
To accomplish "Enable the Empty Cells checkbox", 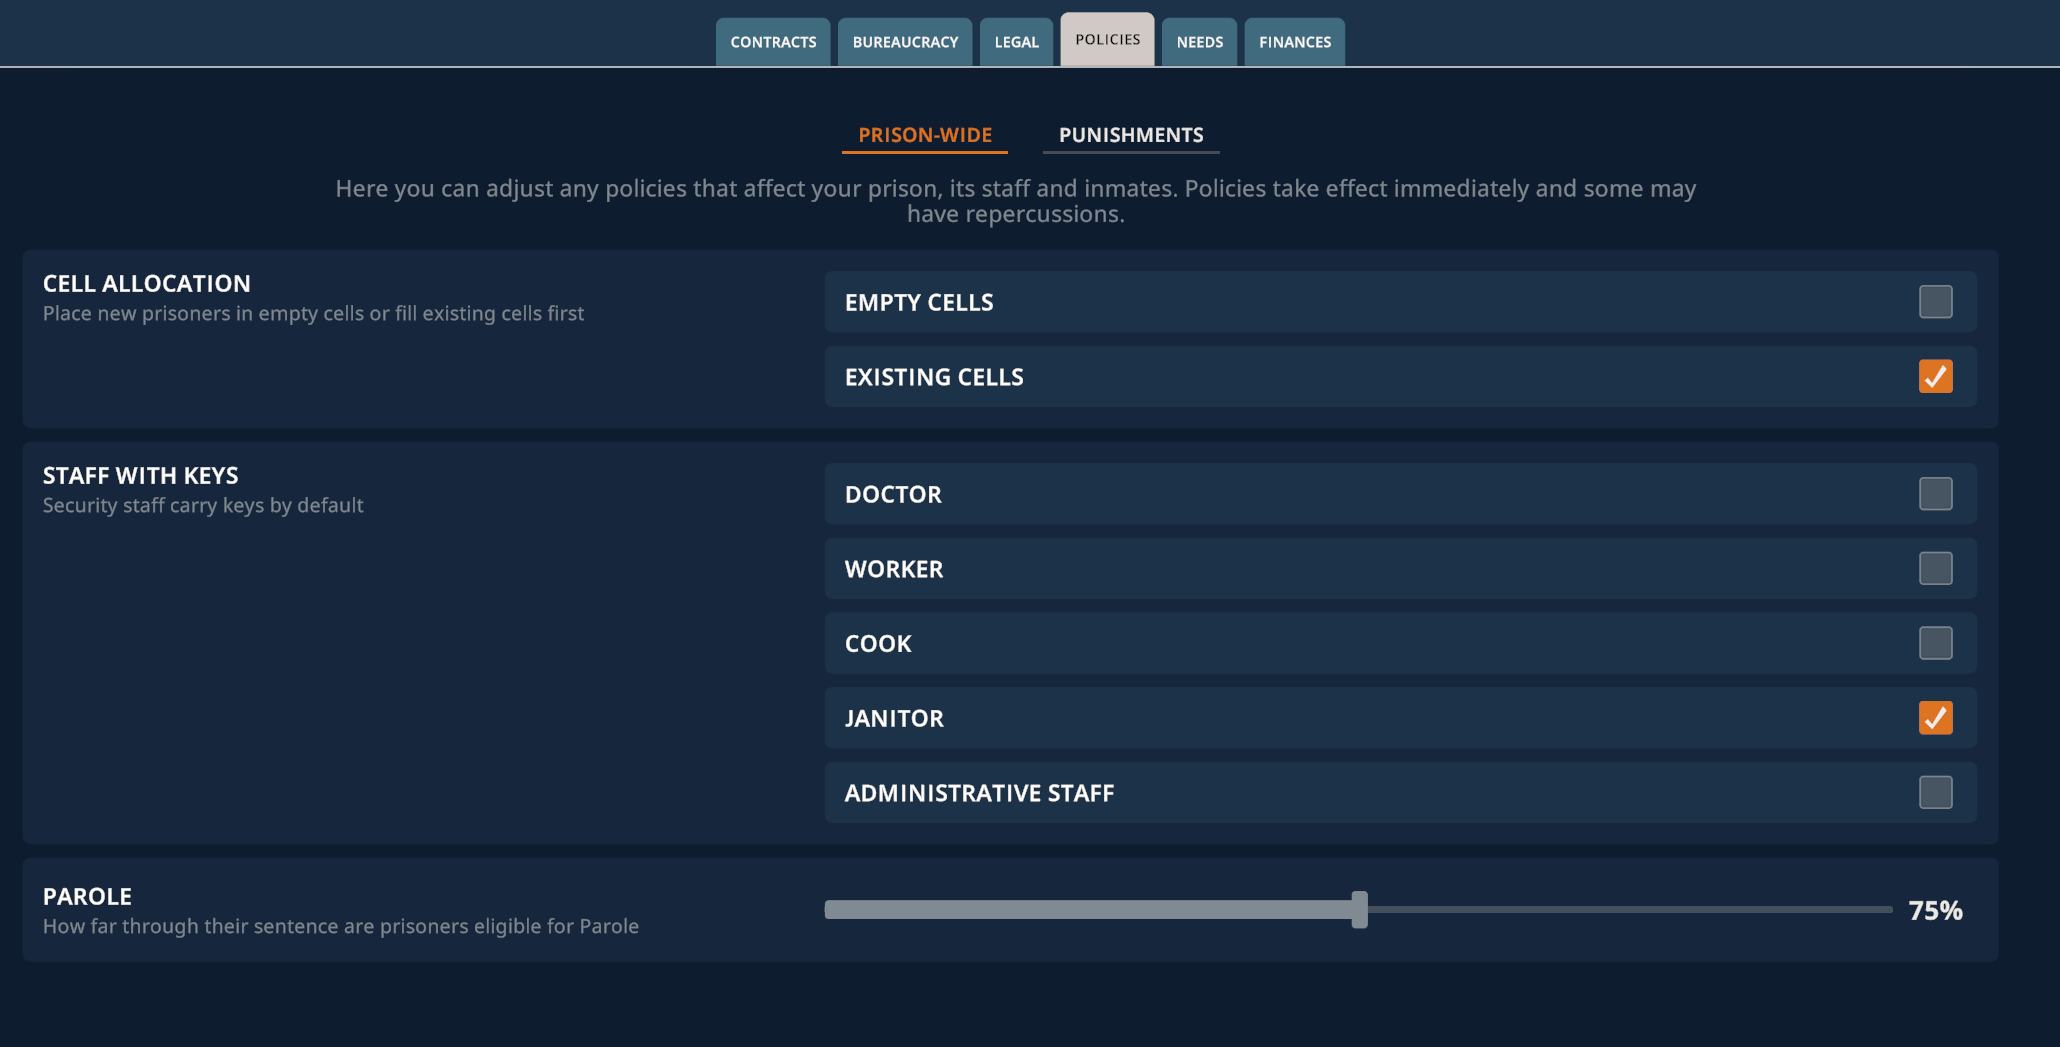I will [1935, 302].
